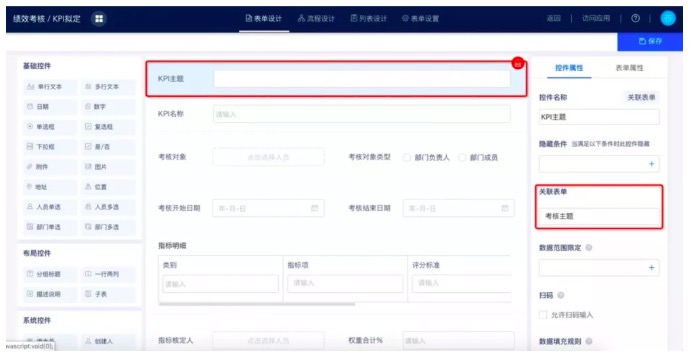Add a 地址 address control
Viewport: 694px width, 361px height.
[x=50, y=187]
